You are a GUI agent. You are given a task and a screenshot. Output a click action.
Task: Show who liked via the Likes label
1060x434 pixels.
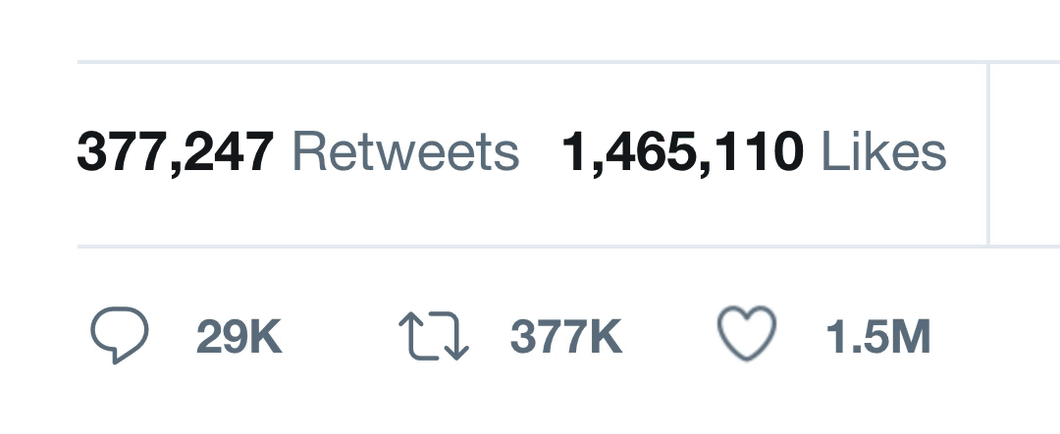[883, 153]
